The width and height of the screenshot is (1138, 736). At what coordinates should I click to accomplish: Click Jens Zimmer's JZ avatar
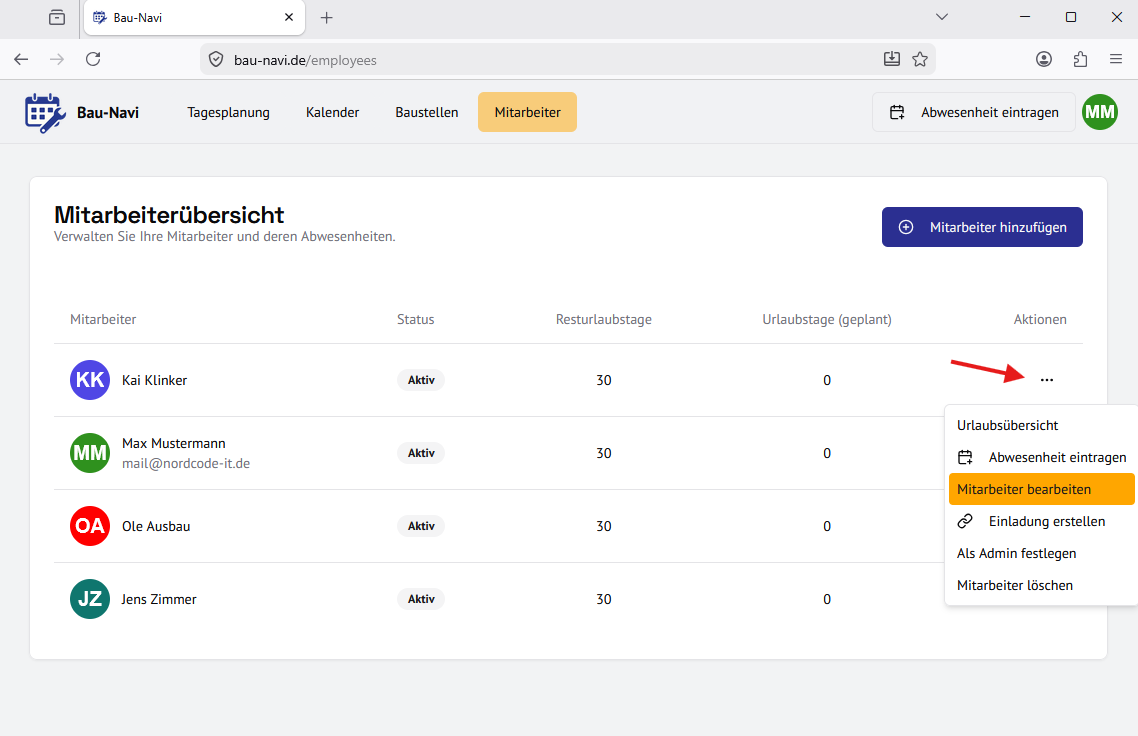(90, 599)
